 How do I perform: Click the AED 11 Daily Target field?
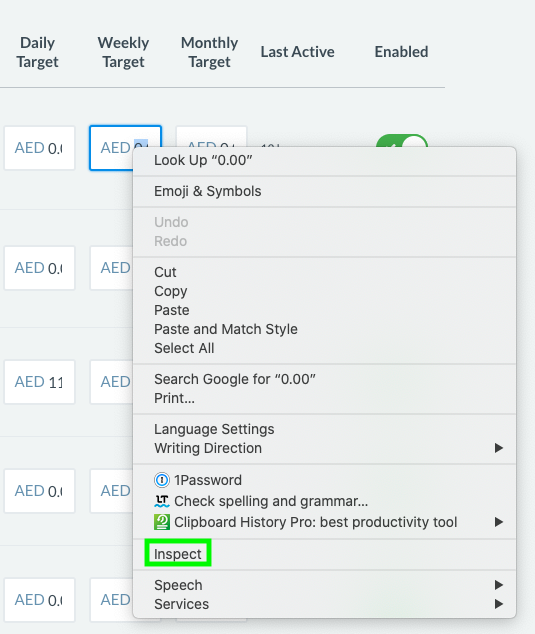(x=39, y=382)
